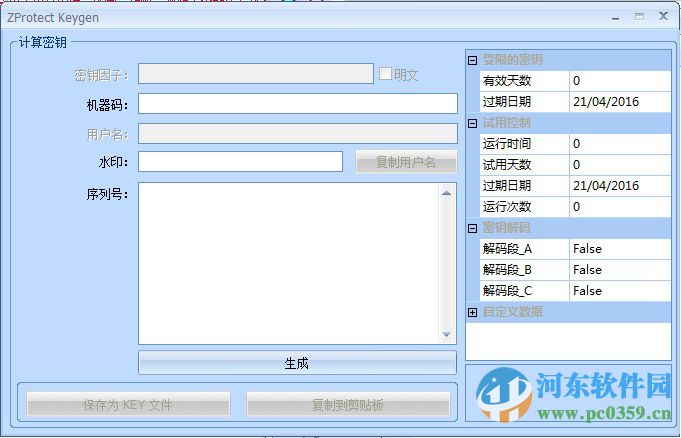Click the 密钥因子 input field
681x438 pixels.
pos(256,74)
